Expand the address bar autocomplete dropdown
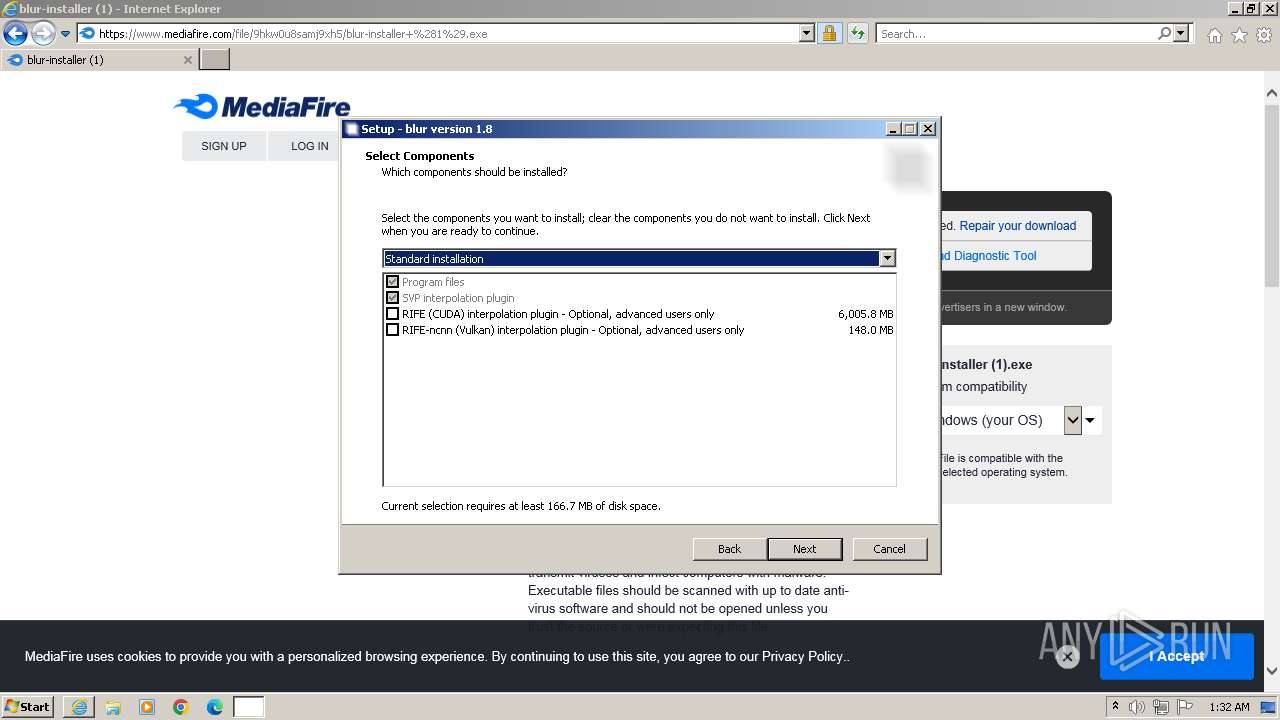This screenshot has width=1280, height=720. (x=807, y=33)
